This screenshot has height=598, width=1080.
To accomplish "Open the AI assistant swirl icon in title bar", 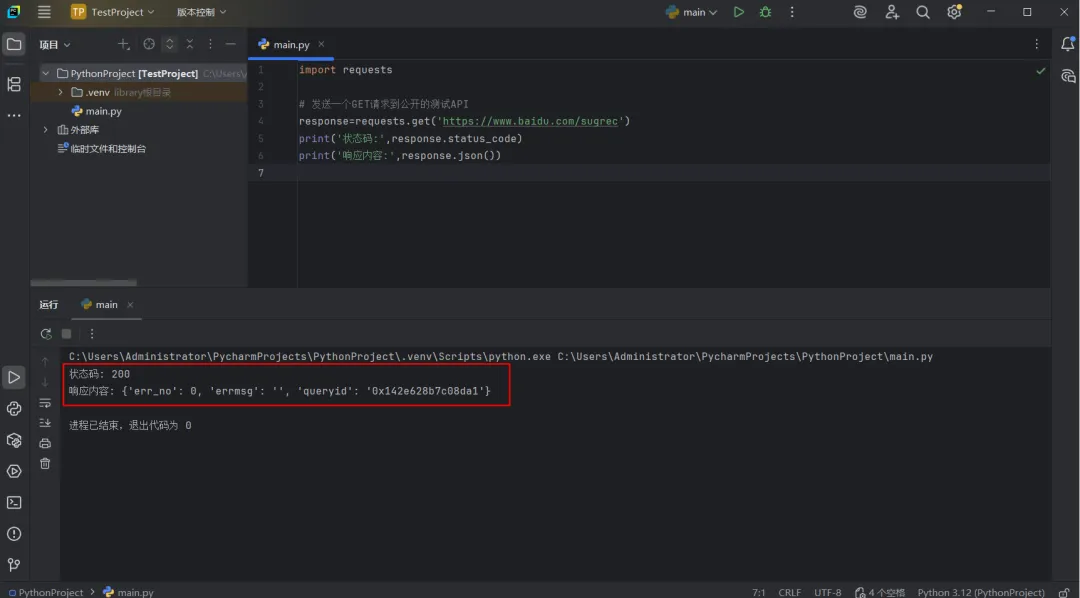I will [x=860, y=12].
